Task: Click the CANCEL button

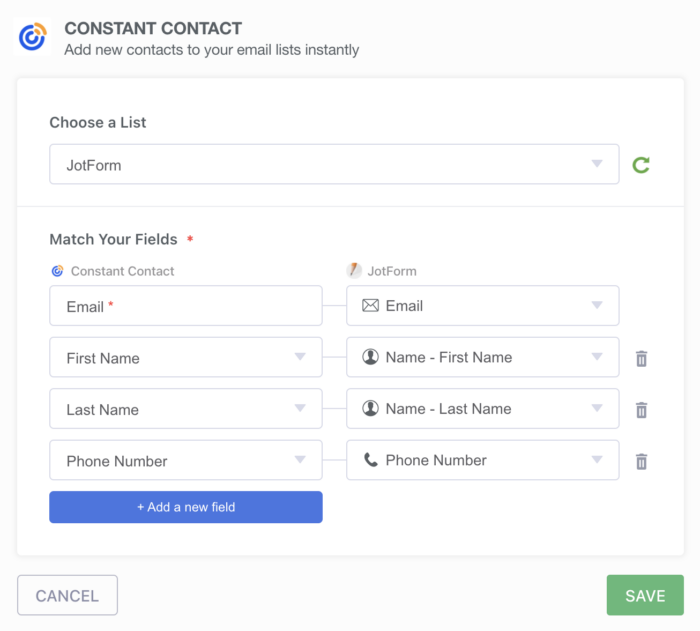Action: 67,596
